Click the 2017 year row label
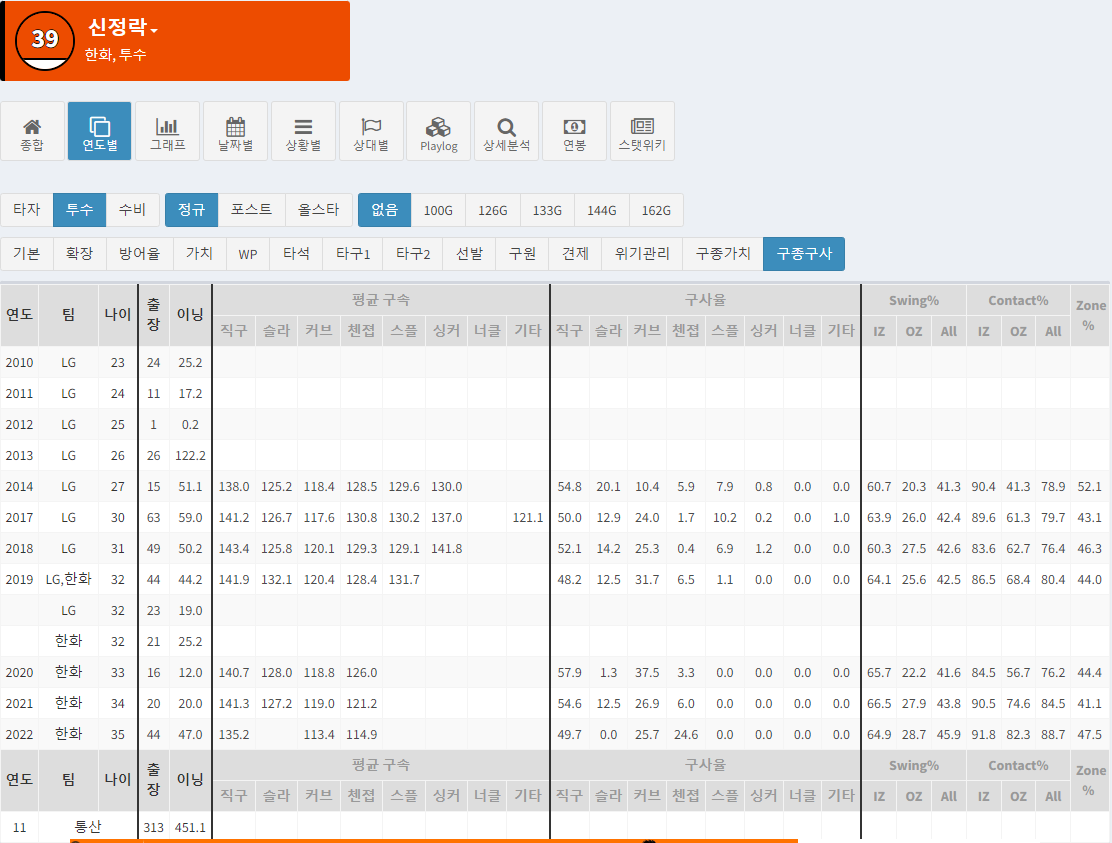 tap(19, 518)
